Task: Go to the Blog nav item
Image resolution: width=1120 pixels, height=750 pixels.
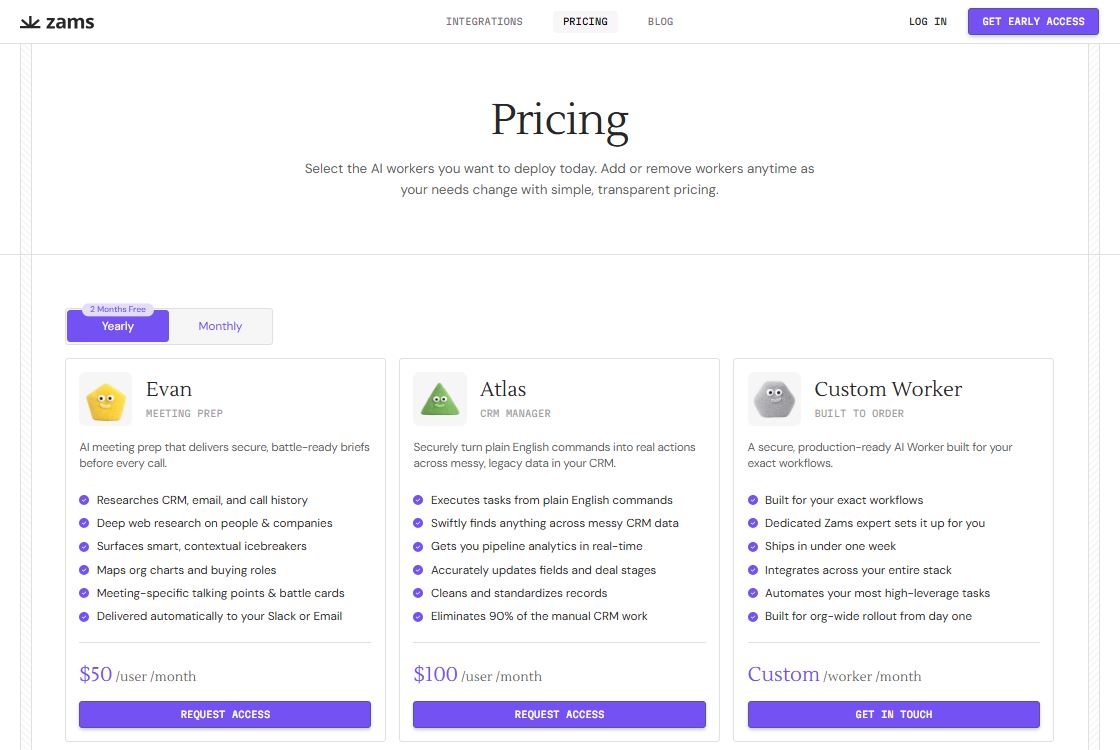Action: pos(660,22)
